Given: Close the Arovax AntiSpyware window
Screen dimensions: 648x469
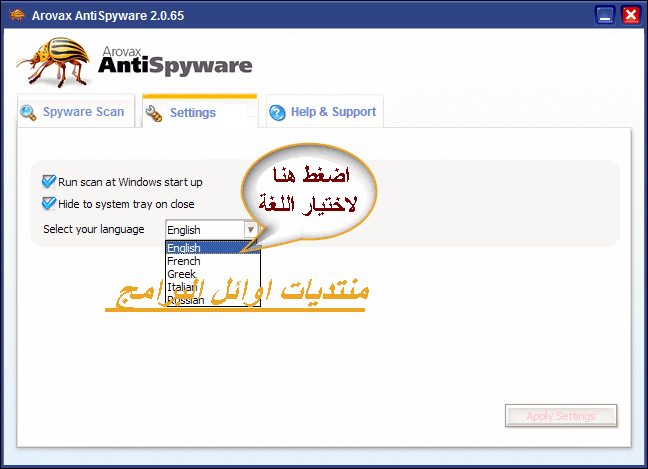Looking at the screenshot, I should pos(630,15).
